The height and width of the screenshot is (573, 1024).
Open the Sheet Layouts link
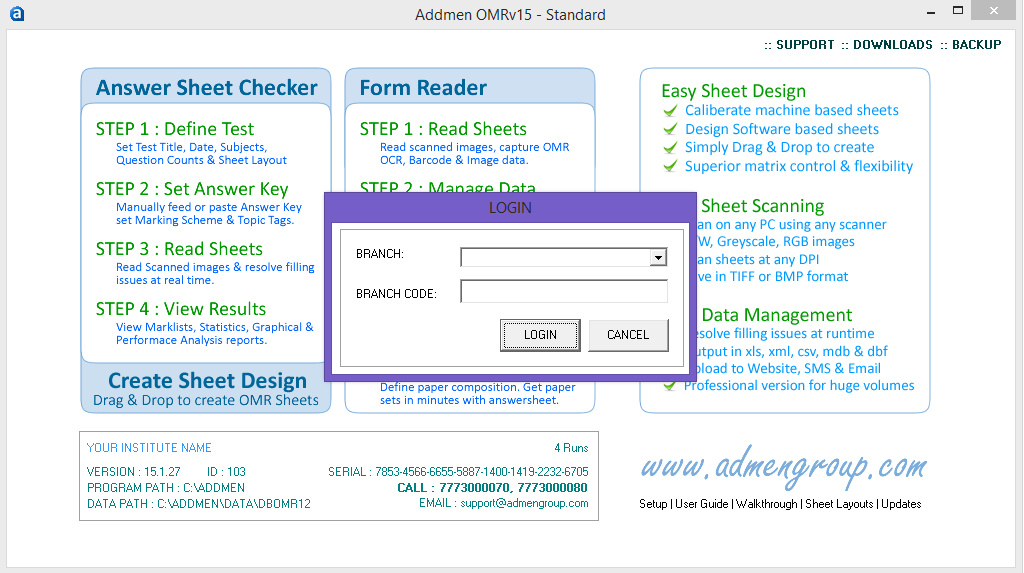coord(839,504)
